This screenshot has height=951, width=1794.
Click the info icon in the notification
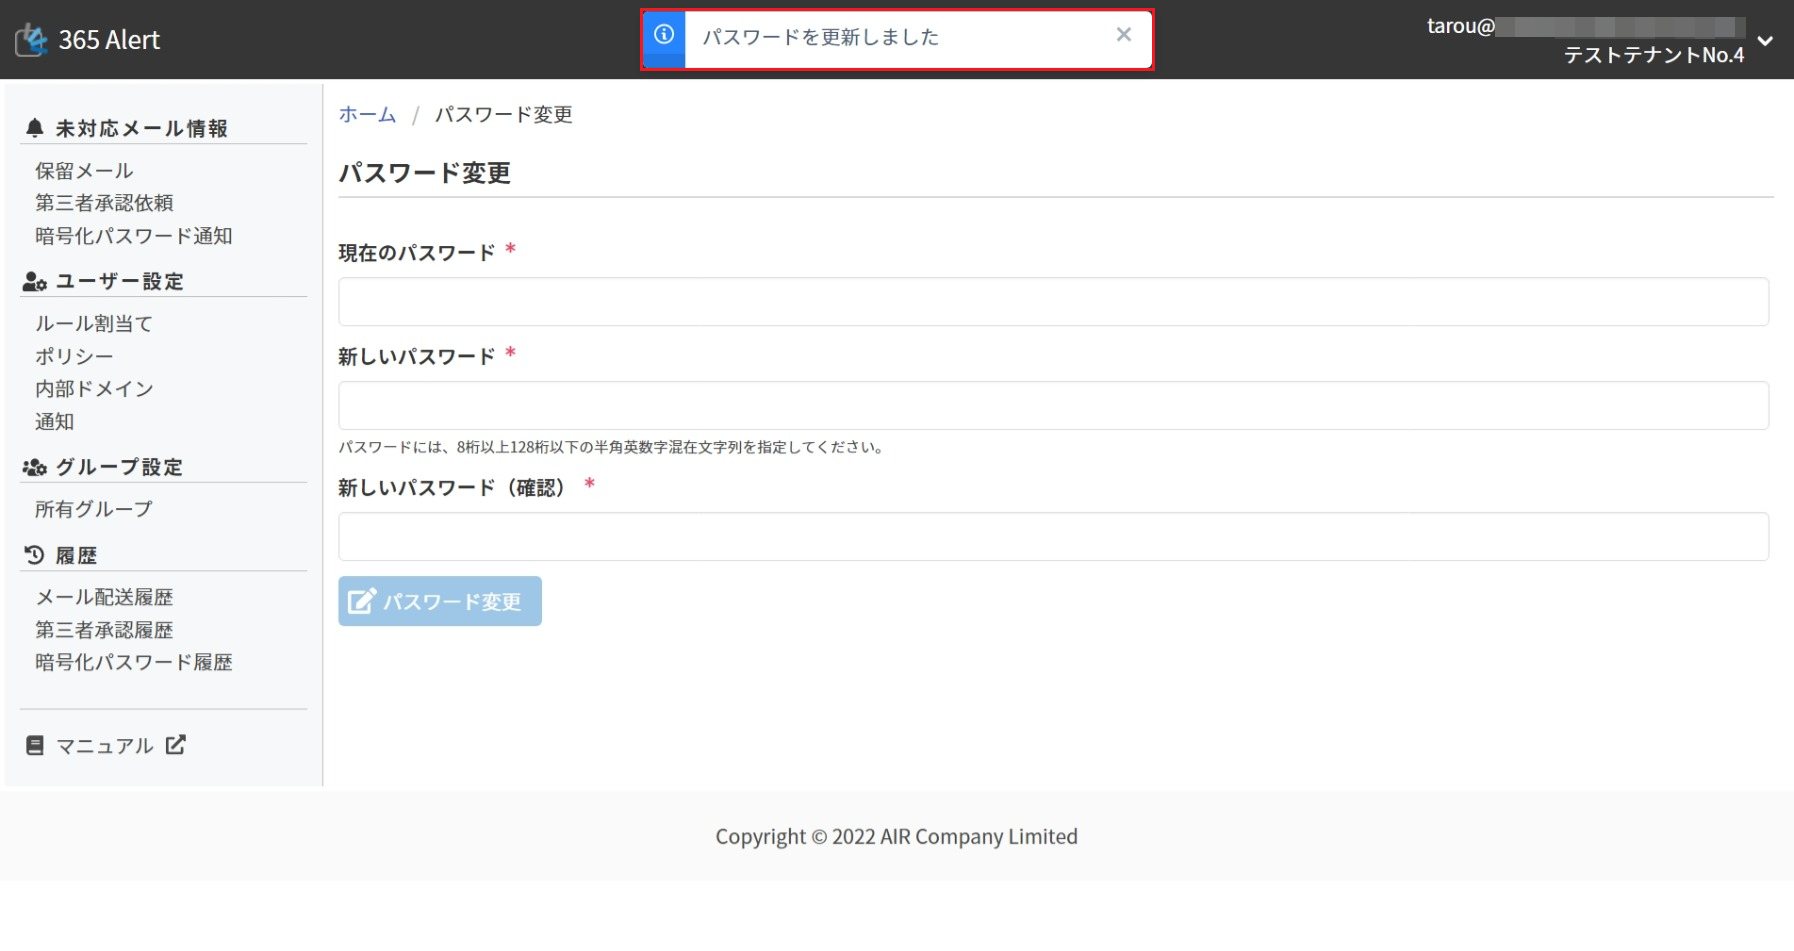pyautogui.click(x=664, y=35)
